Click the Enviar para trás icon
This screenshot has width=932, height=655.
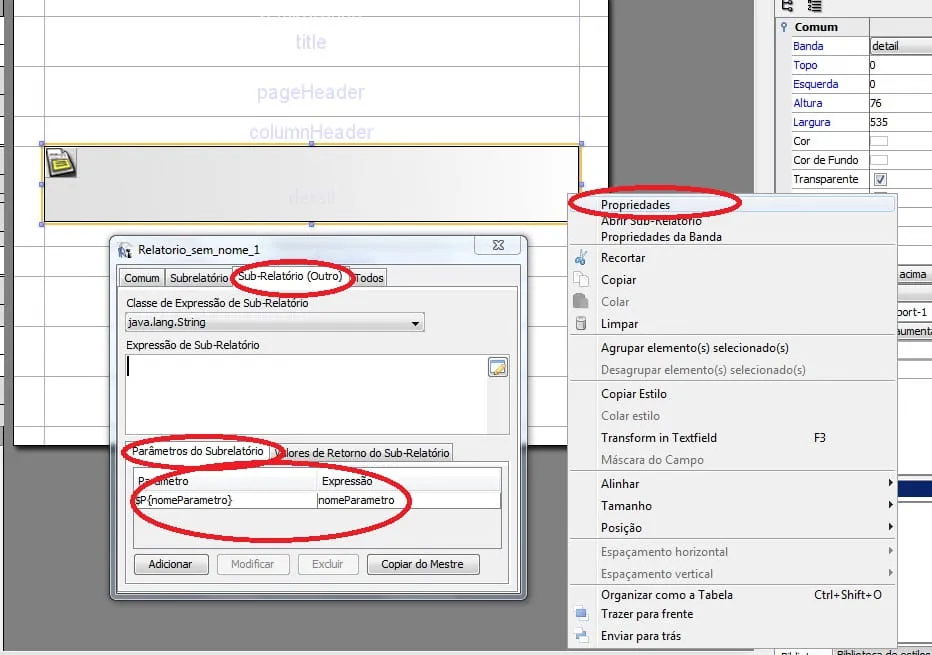[581, 635]
